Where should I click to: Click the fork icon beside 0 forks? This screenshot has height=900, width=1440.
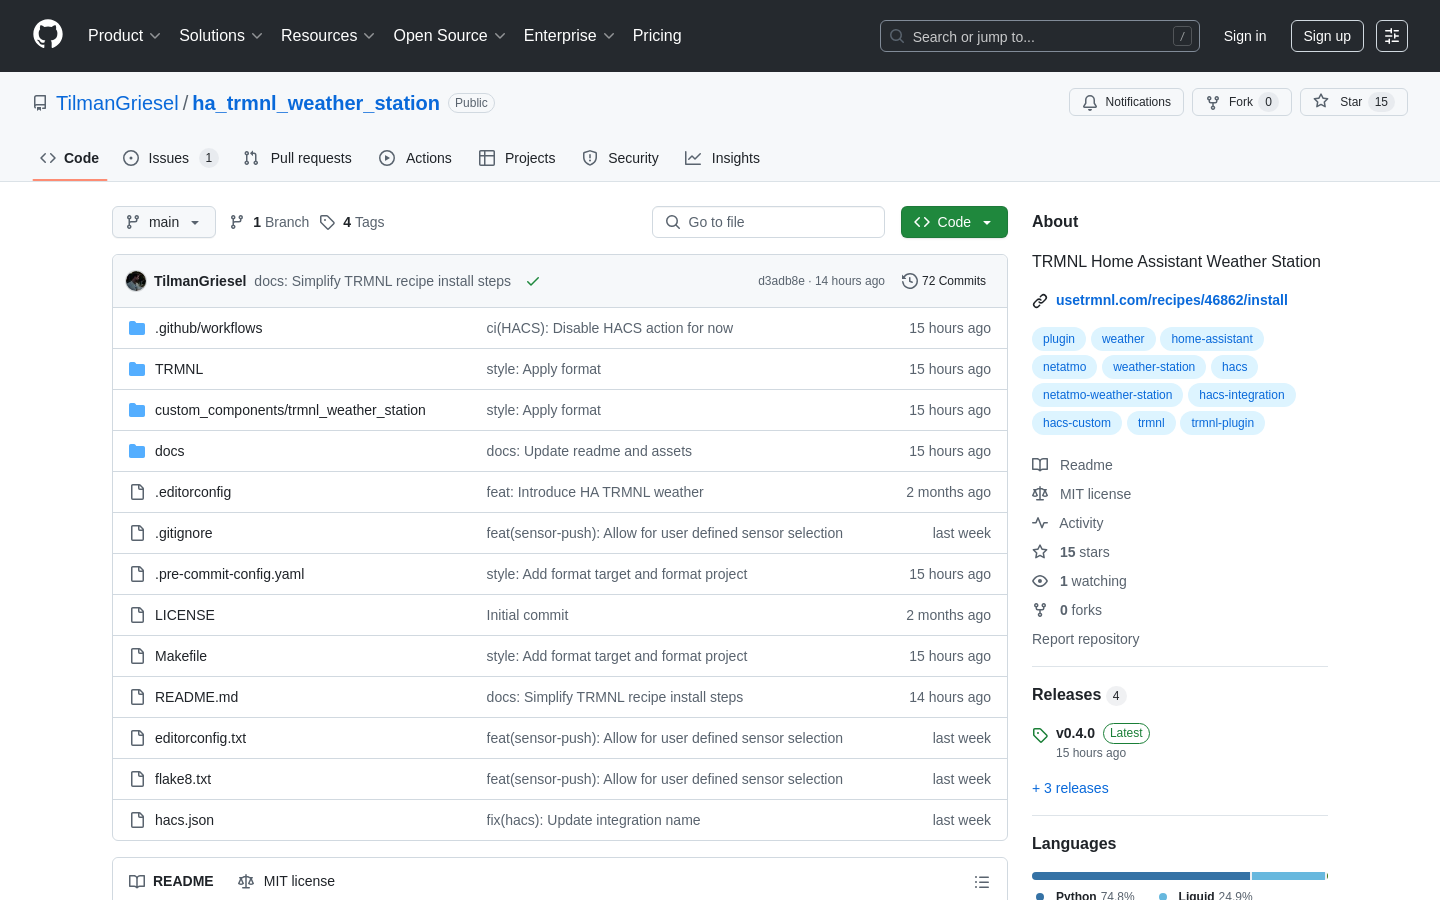pyautogui.click(x=1040, y=610)
